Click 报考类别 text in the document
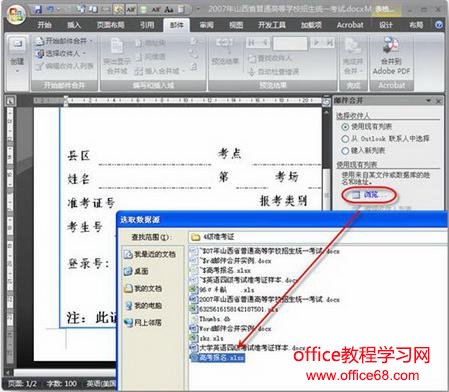This screenshot has height=392, width=449. tap(283, 200)
